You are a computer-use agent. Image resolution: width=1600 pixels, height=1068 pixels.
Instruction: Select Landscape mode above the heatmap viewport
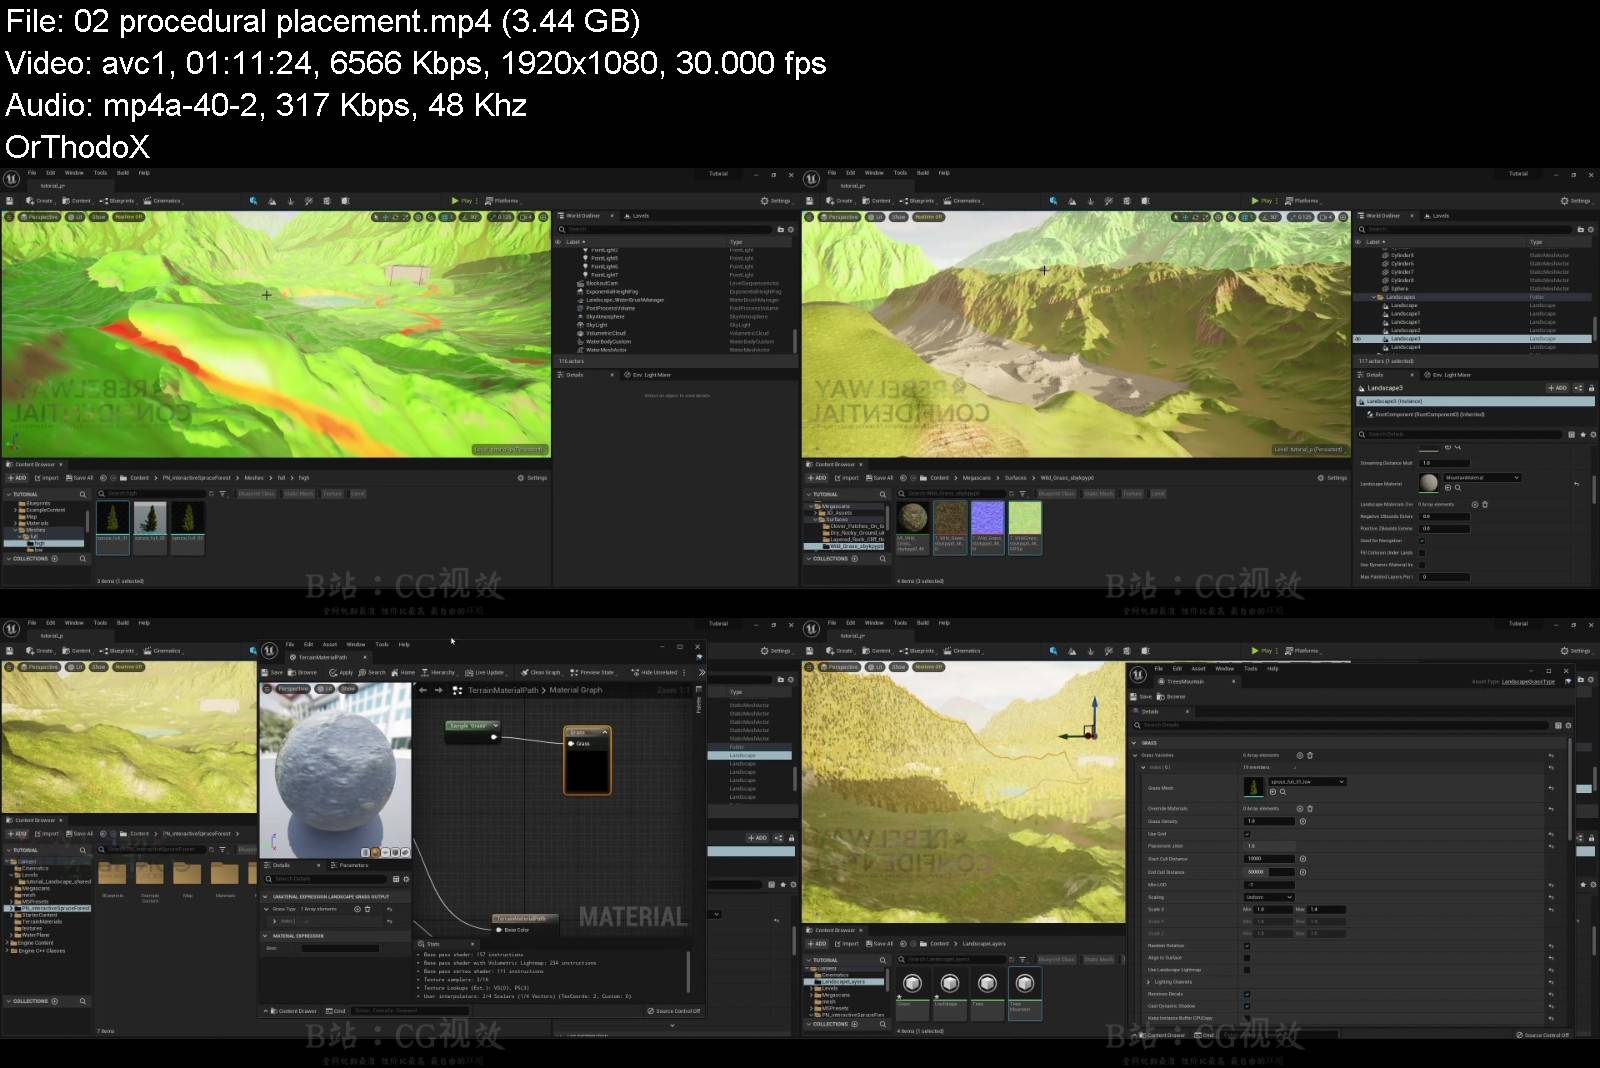(x=272, y=201)
